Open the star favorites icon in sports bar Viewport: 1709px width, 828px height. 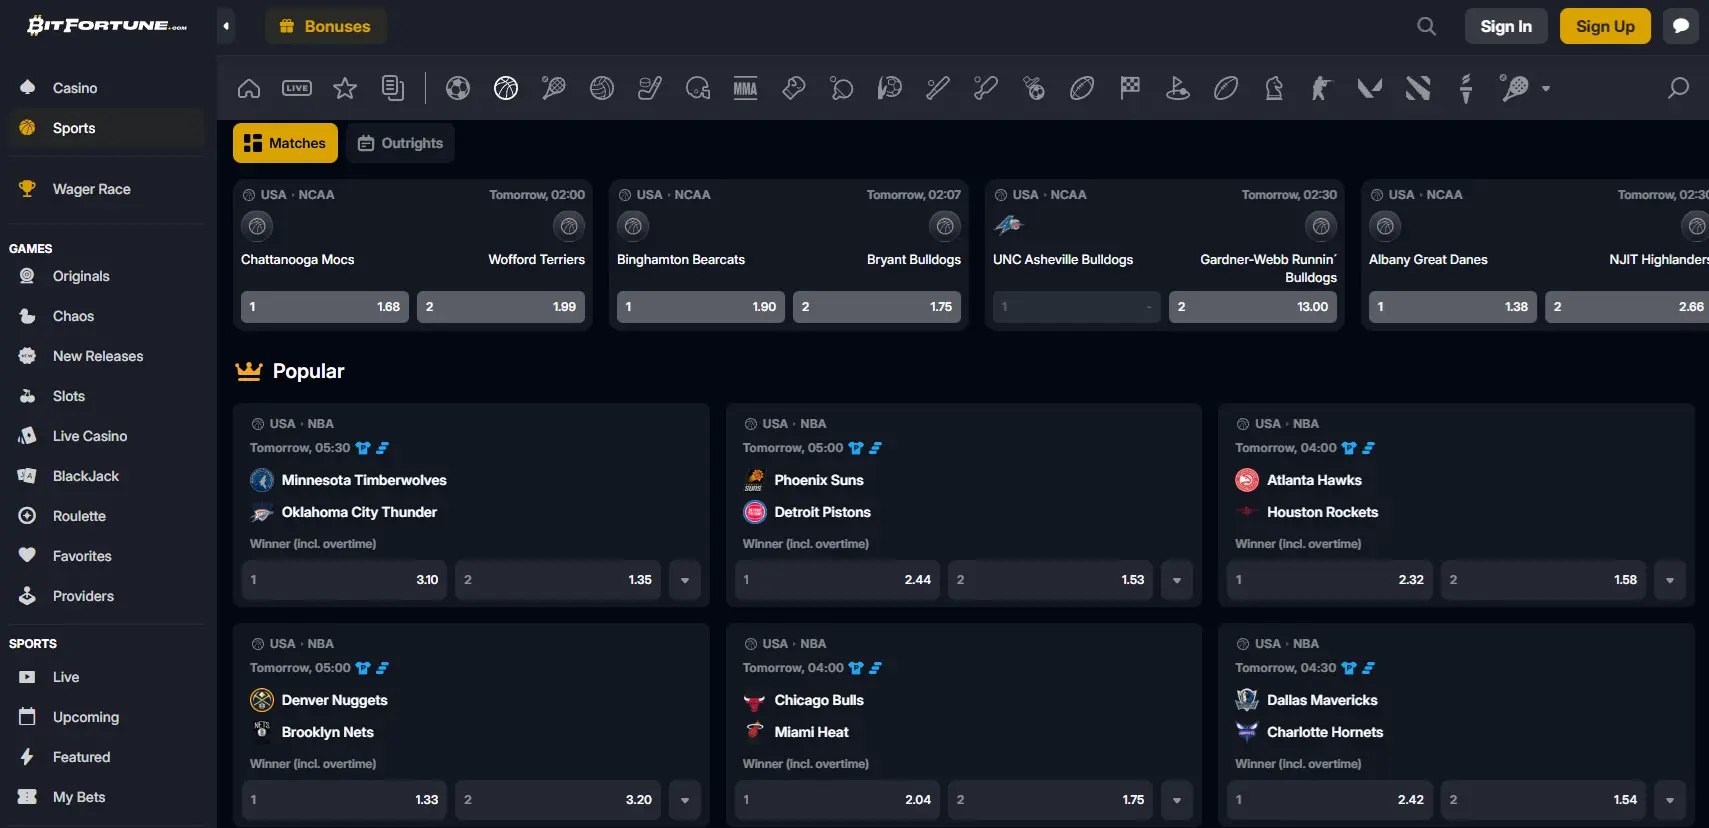[x=345, y=88]
